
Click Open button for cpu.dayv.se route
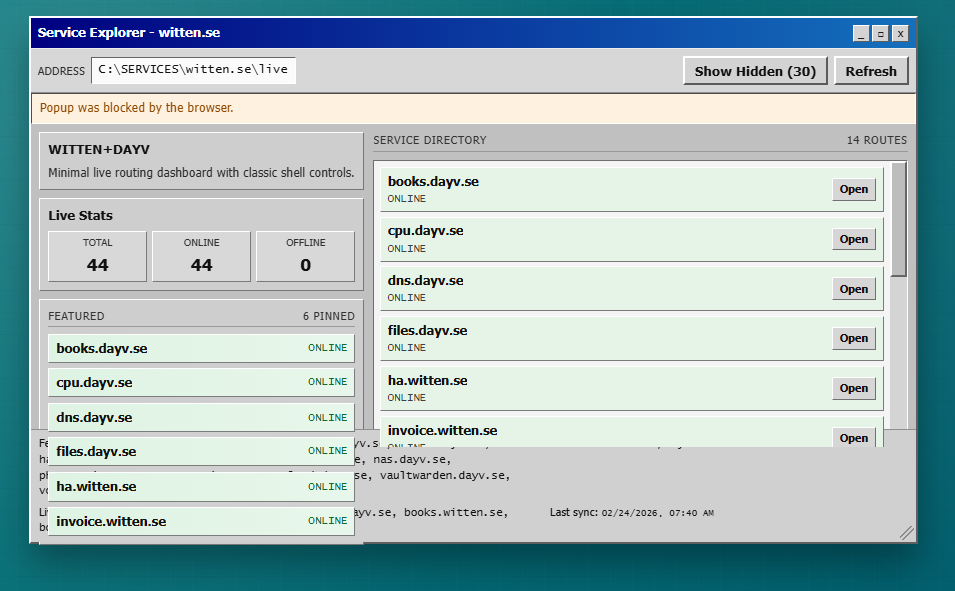[853, 239]
